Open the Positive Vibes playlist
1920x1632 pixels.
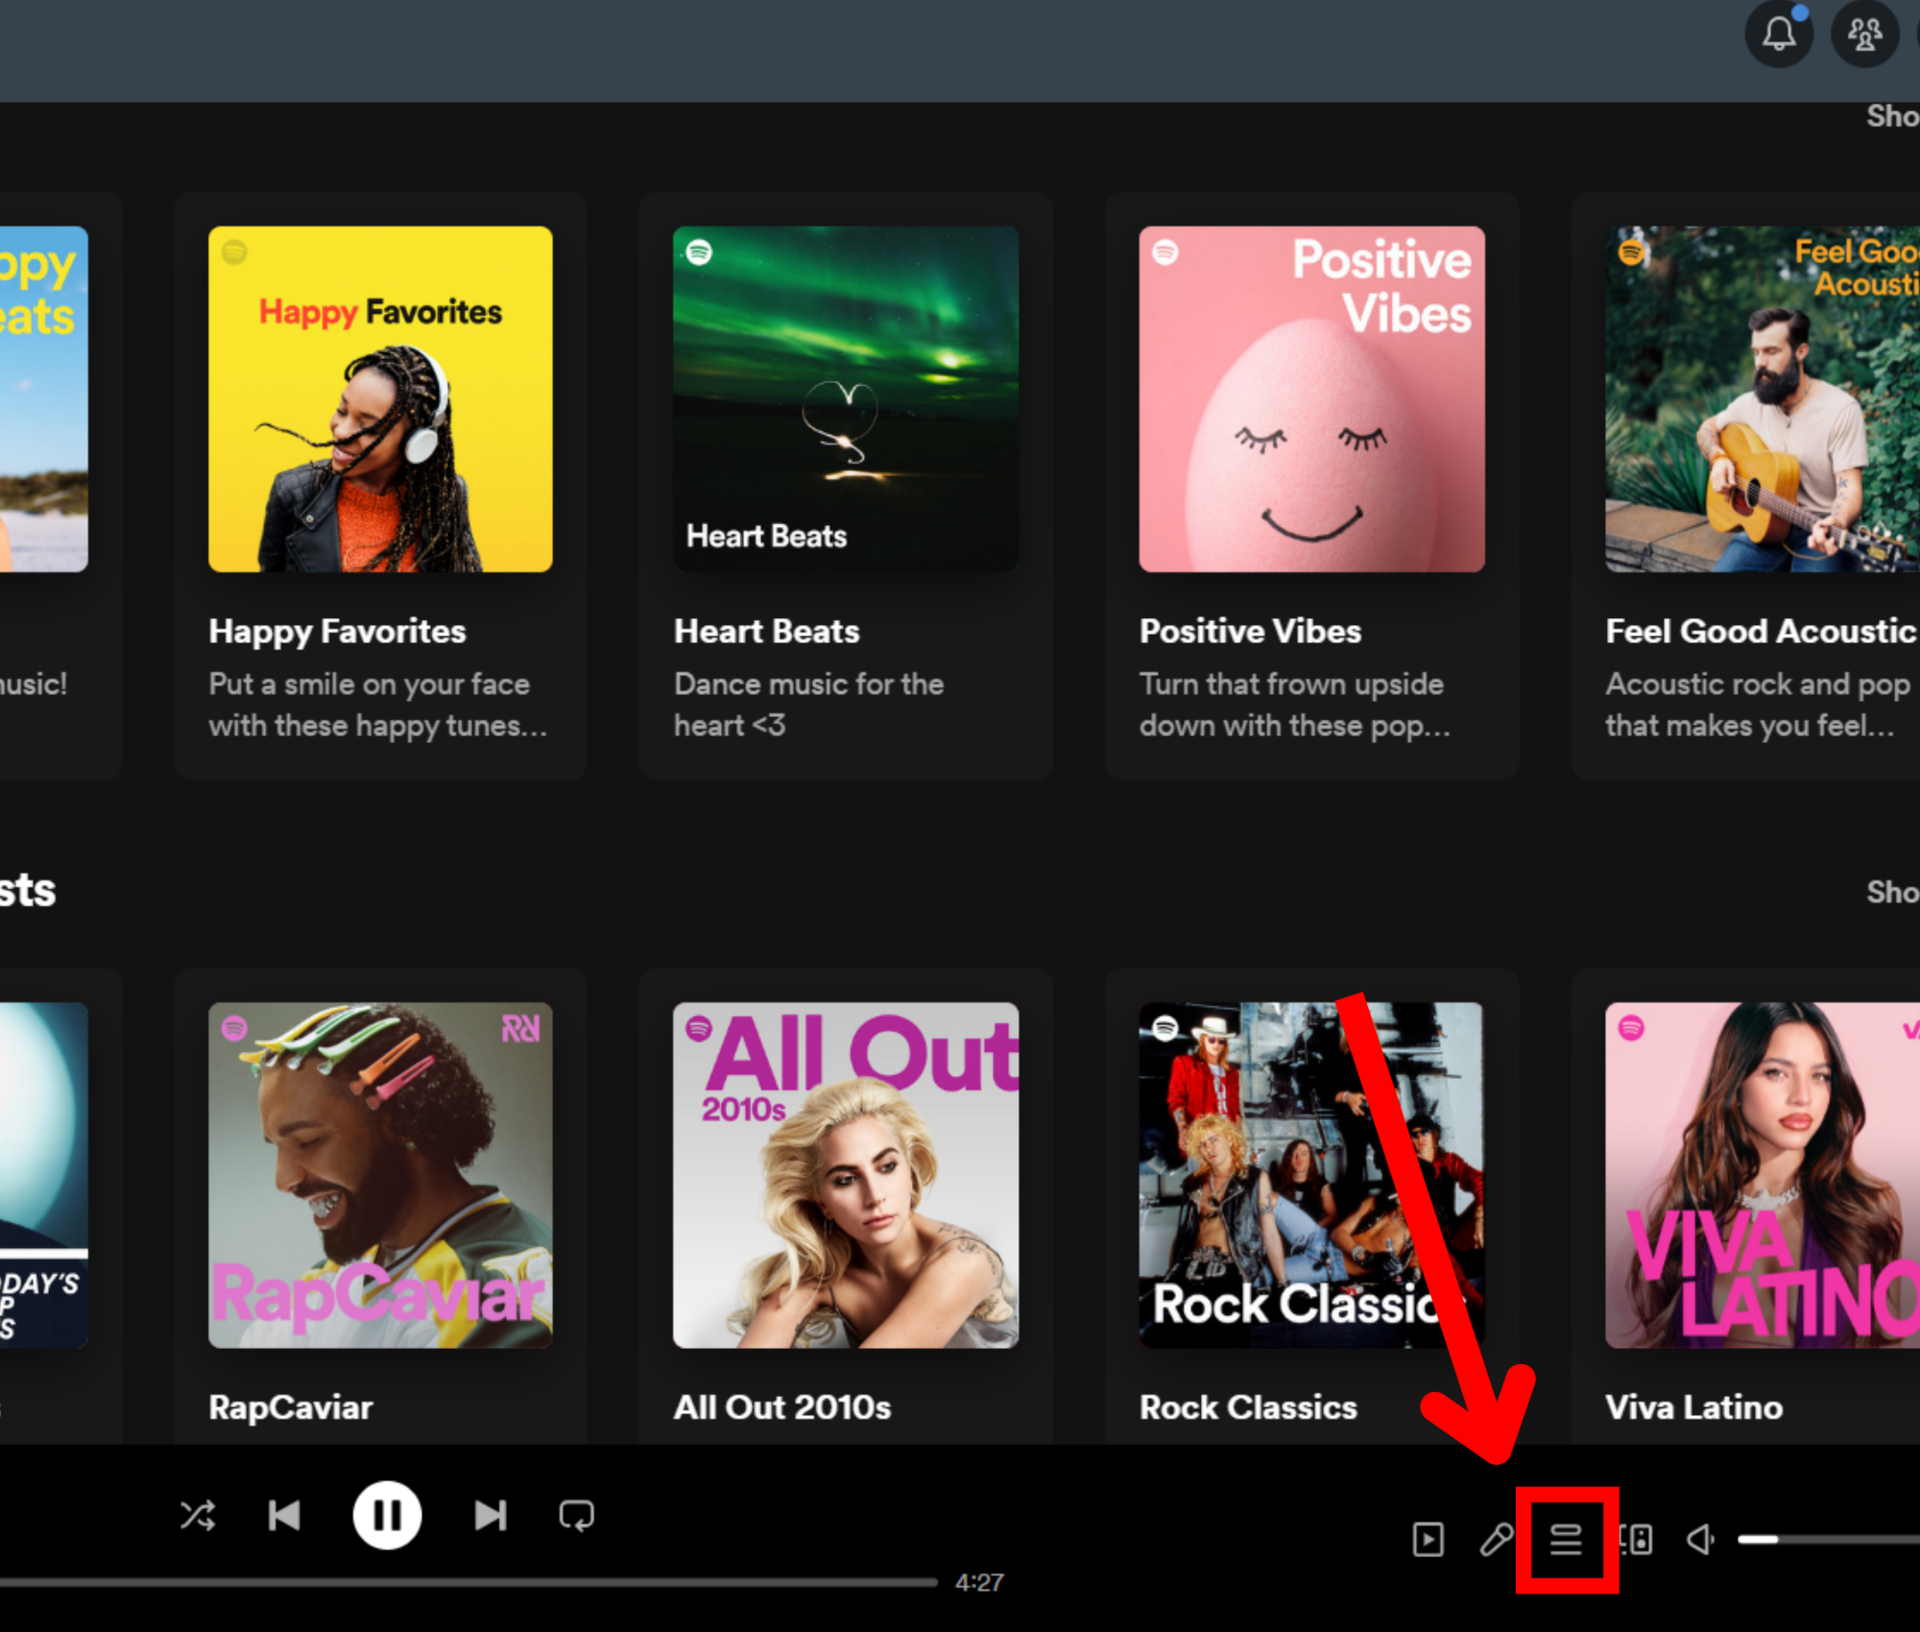point(1311,399)
